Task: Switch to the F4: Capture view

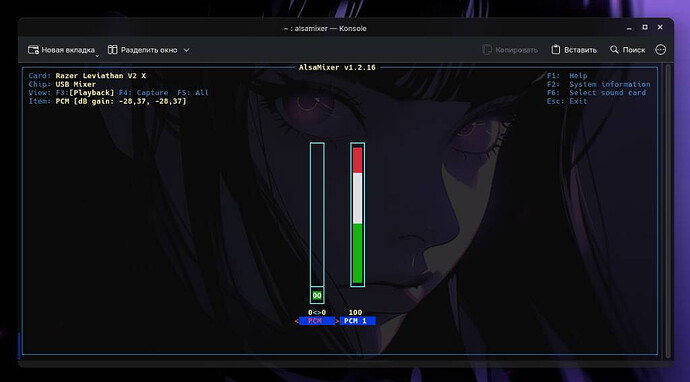Action: [143, 93]
